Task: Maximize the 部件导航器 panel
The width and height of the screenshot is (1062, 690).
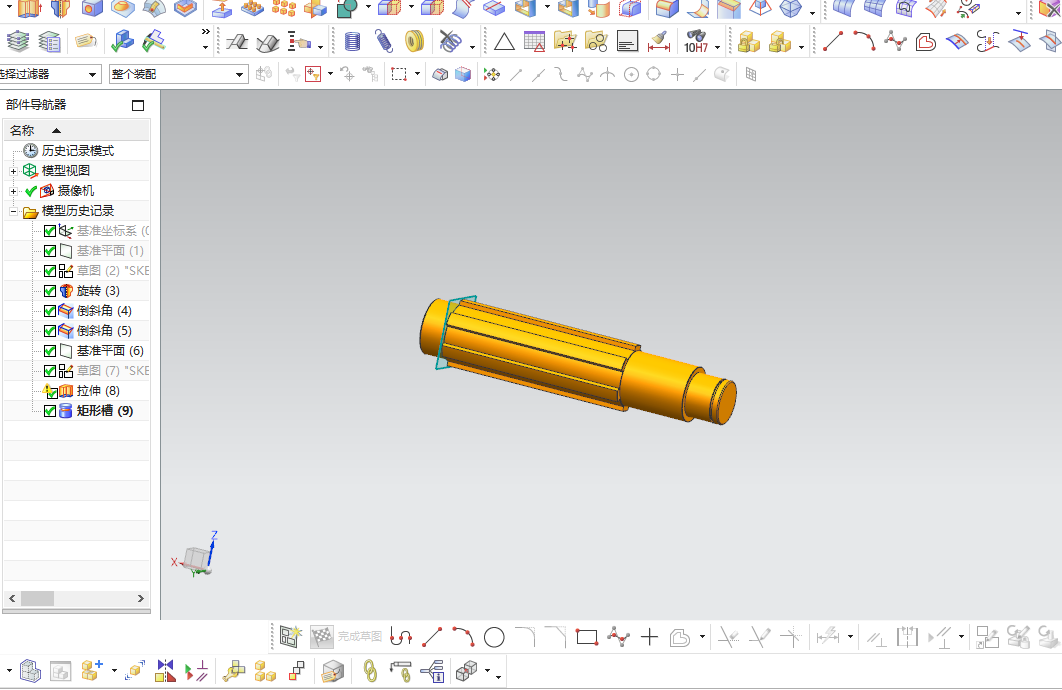Action: pyautogui.click(x=138, y=105)
